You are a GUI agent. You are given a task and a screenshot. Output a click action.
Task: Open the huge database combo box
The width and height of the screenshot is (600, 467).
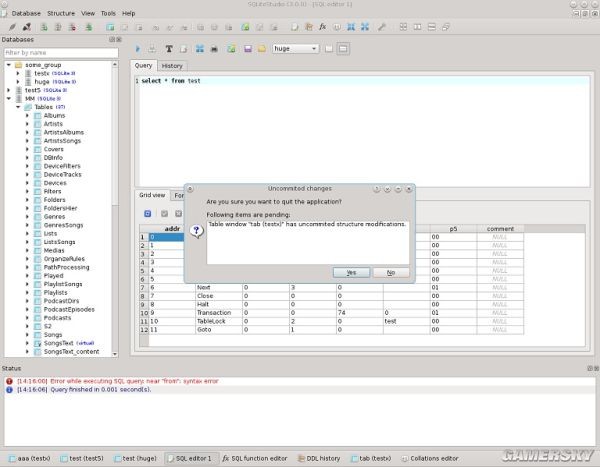[295, 49]
